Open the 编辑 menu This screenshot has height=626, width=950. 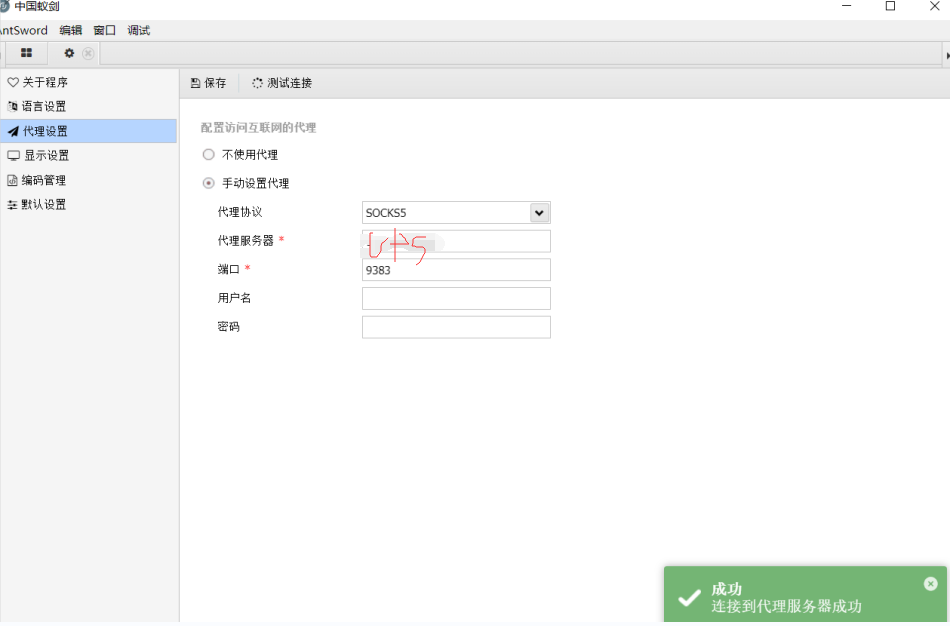tap(71, 30)
